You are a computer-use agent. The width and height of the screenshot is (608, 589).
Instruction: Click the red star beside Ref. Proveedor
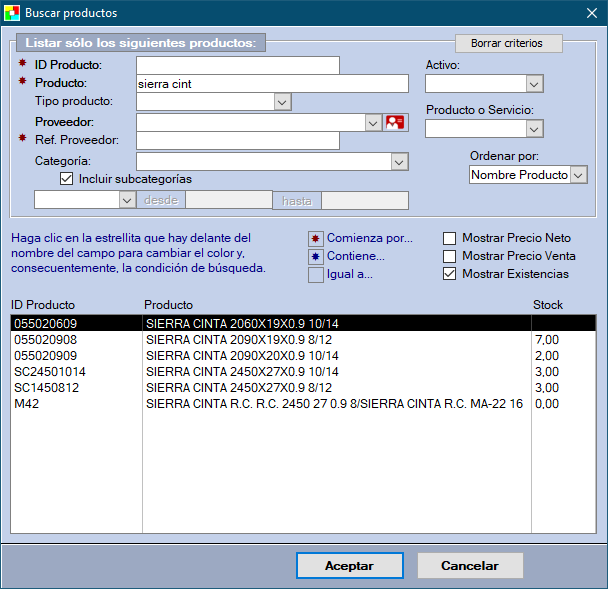pos(22,140)
